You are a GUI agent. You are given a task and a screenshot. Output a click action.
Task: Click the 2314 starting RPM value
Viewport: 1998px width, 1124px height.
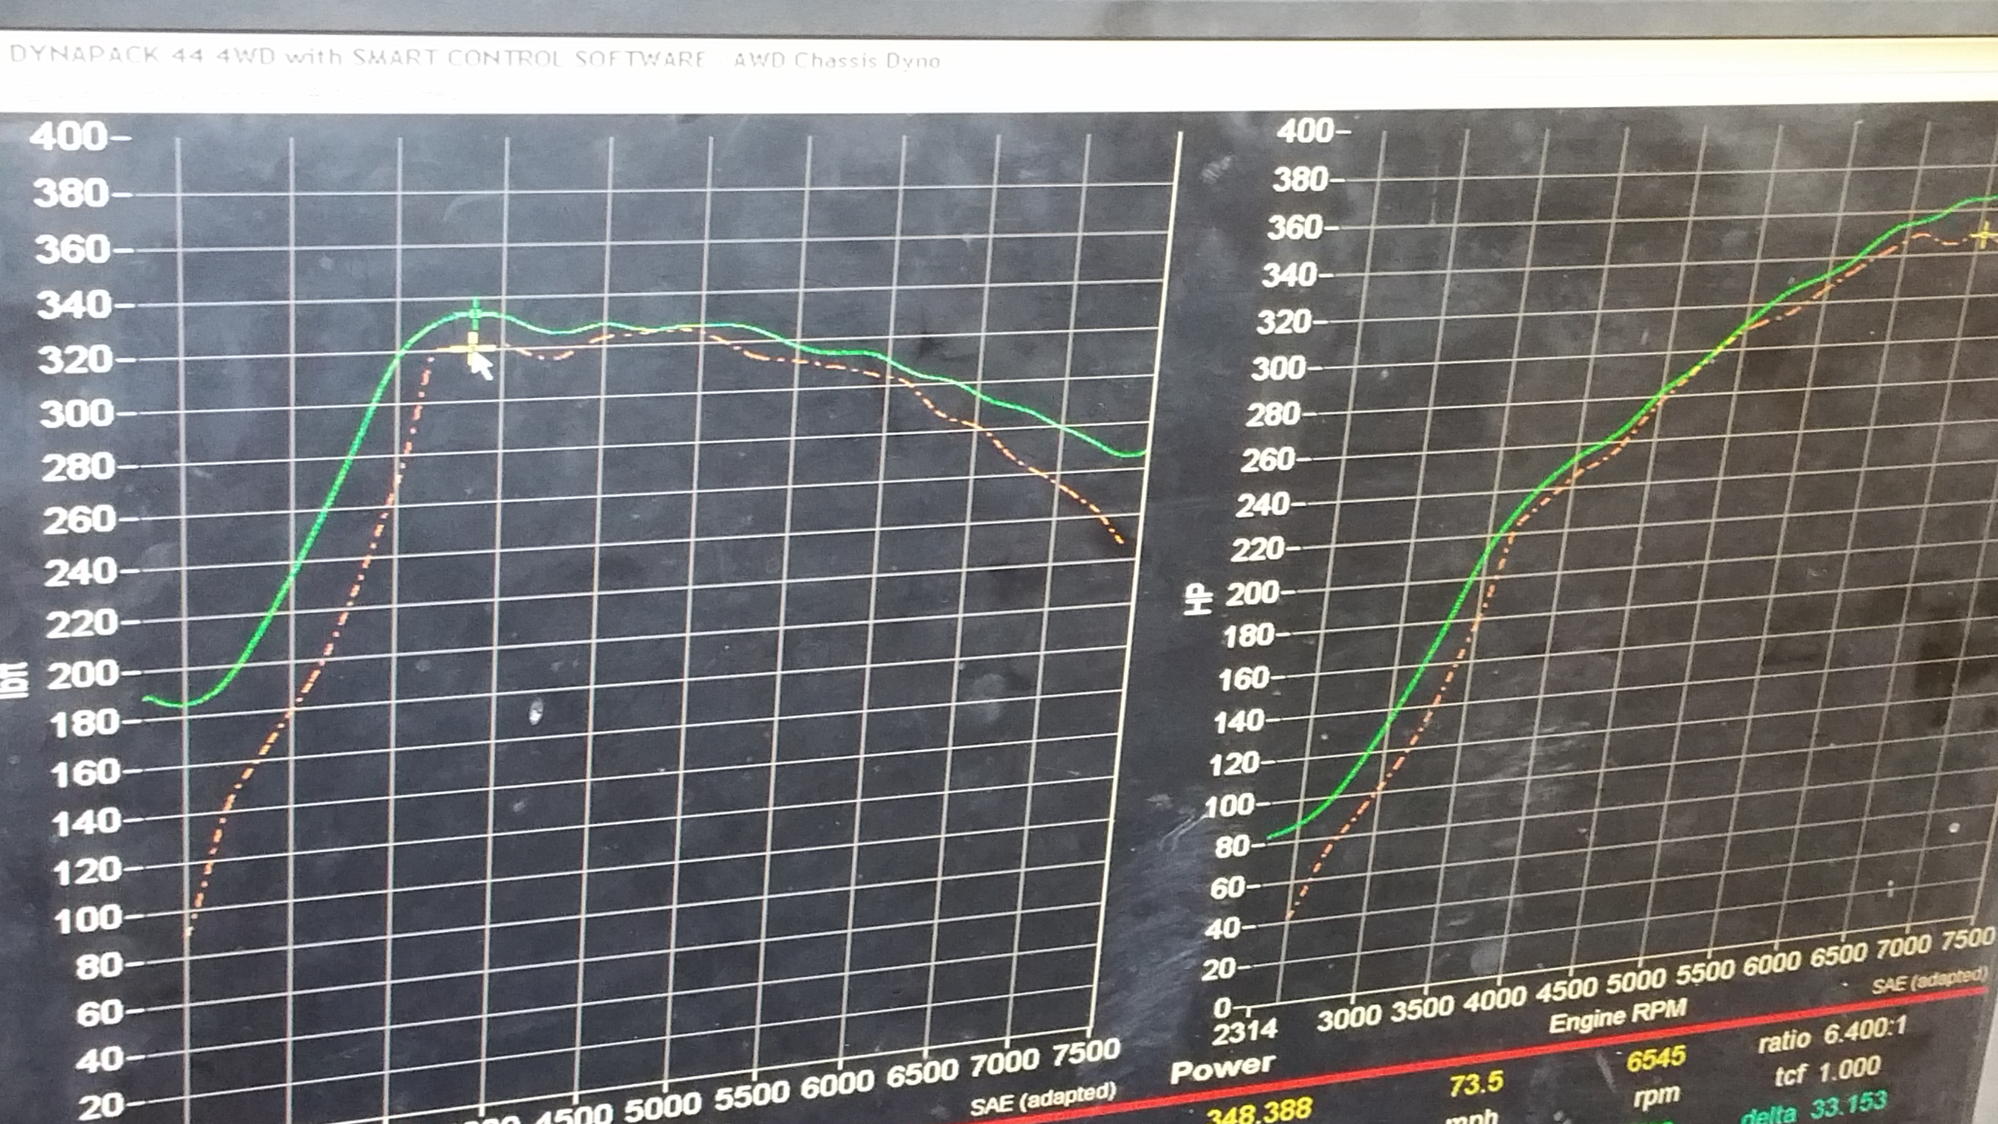pos(1245,1030)
